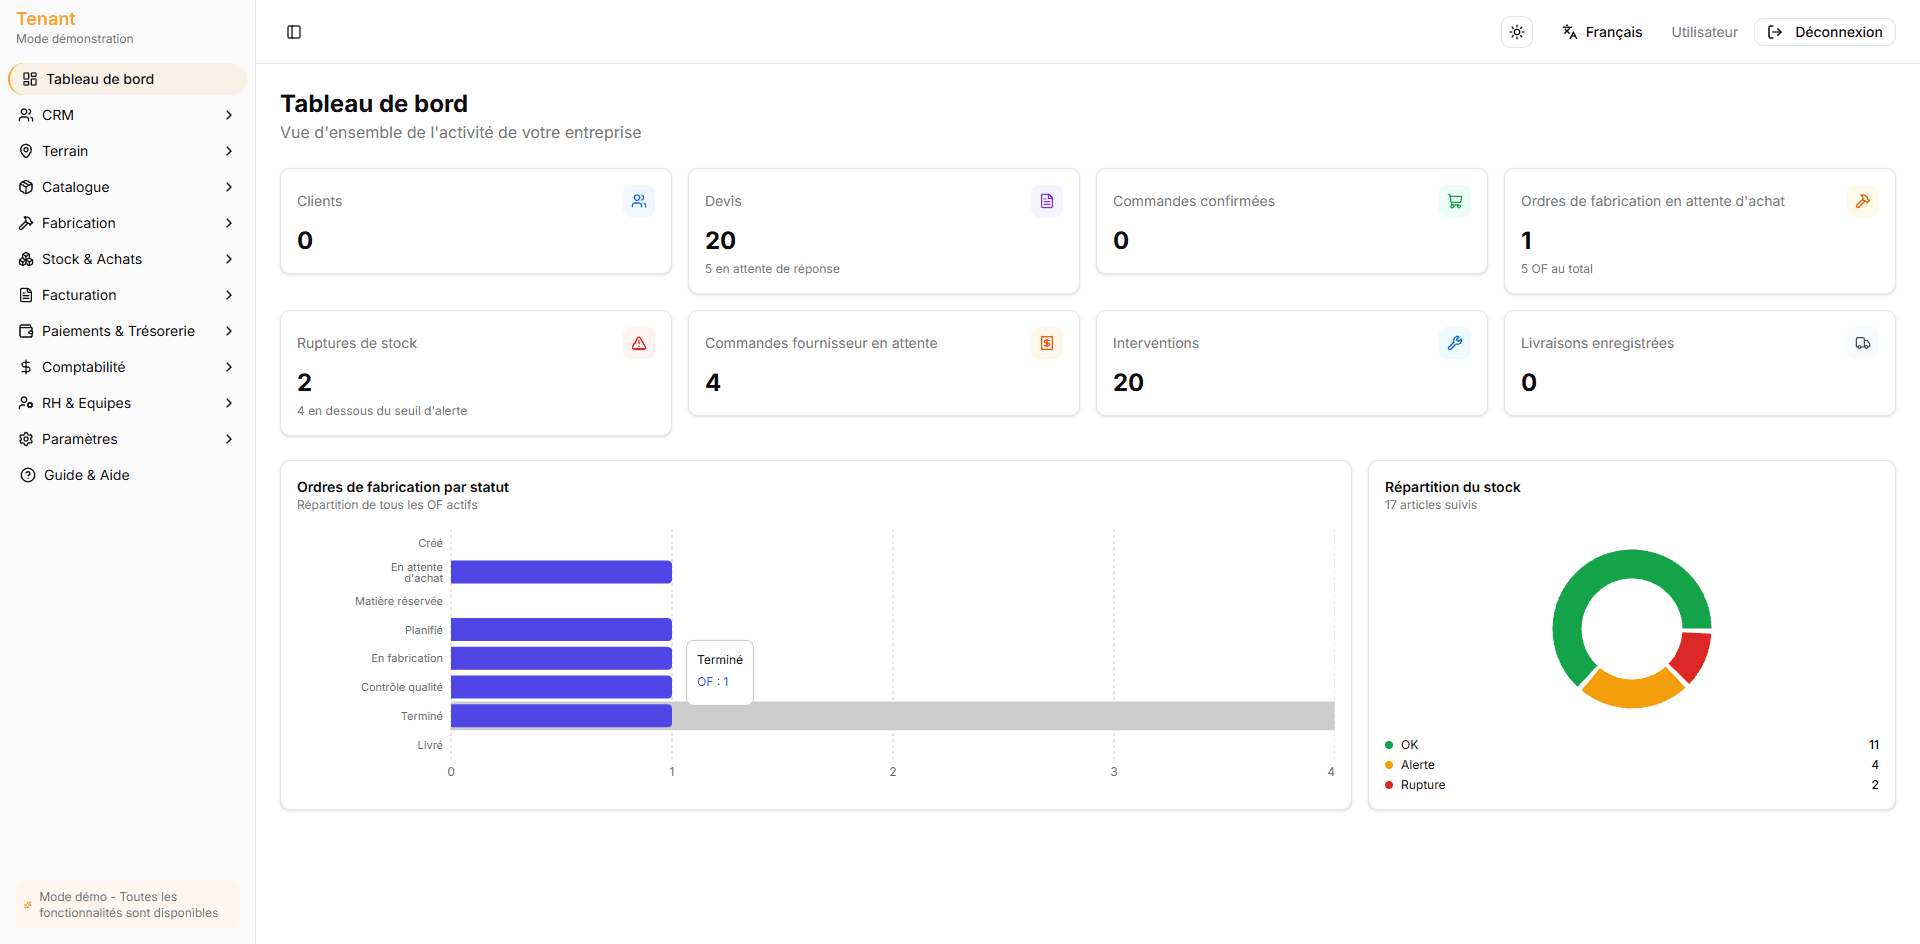
Task: Click the En fabrication bar
Action: click(x=561, y=658)
